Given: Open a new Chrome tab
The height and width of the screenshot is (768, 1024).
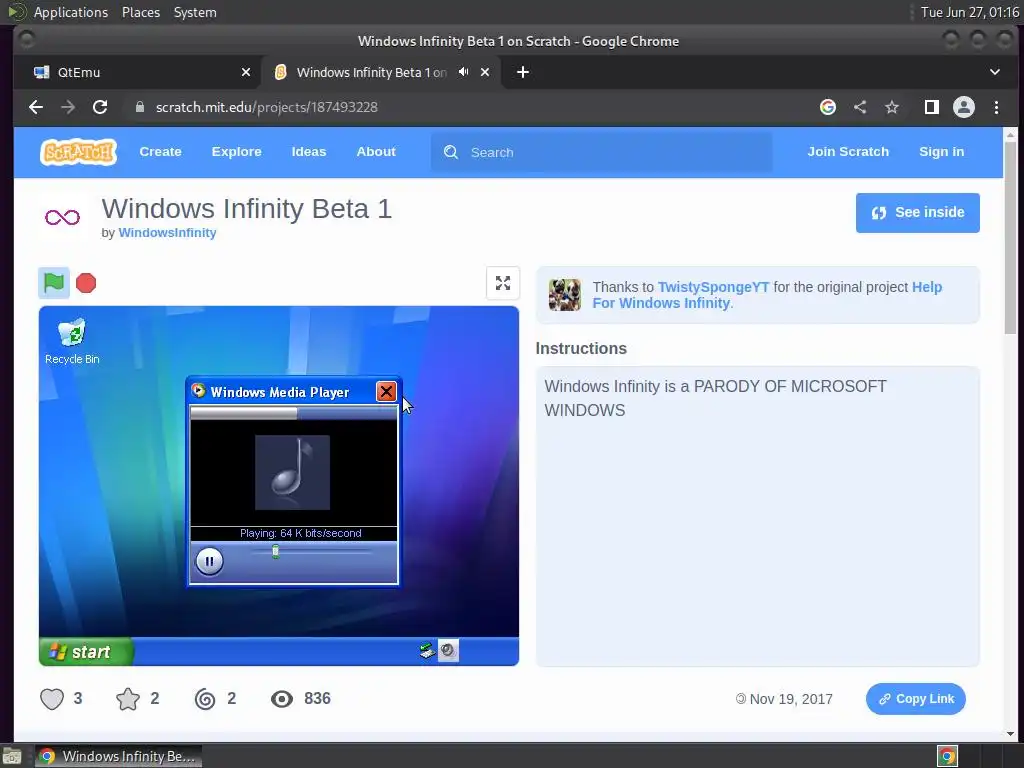Looking at the screenshot, I should [x=522, y=72].
